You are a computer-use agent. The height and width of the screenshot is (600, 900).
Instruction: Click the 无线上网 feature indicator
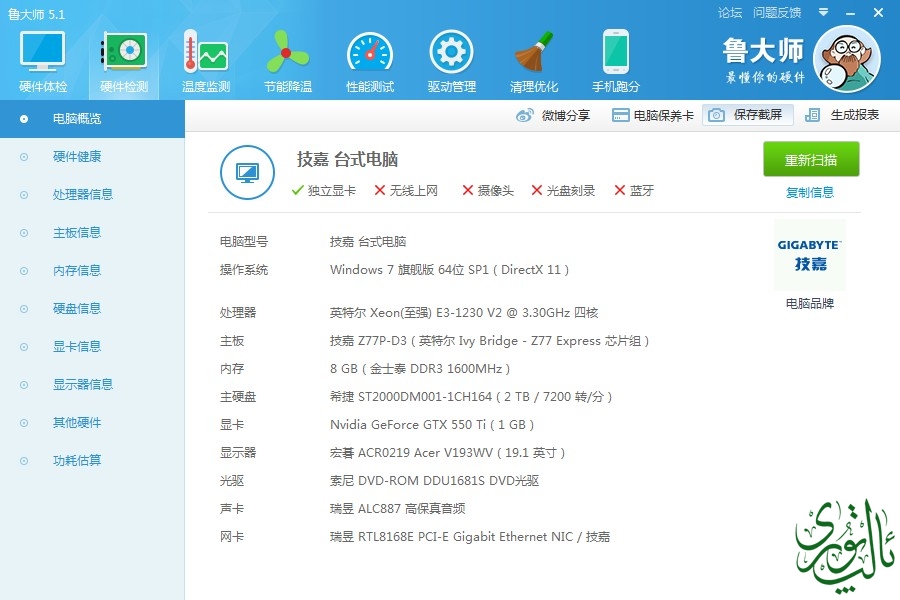click(406, 191)
